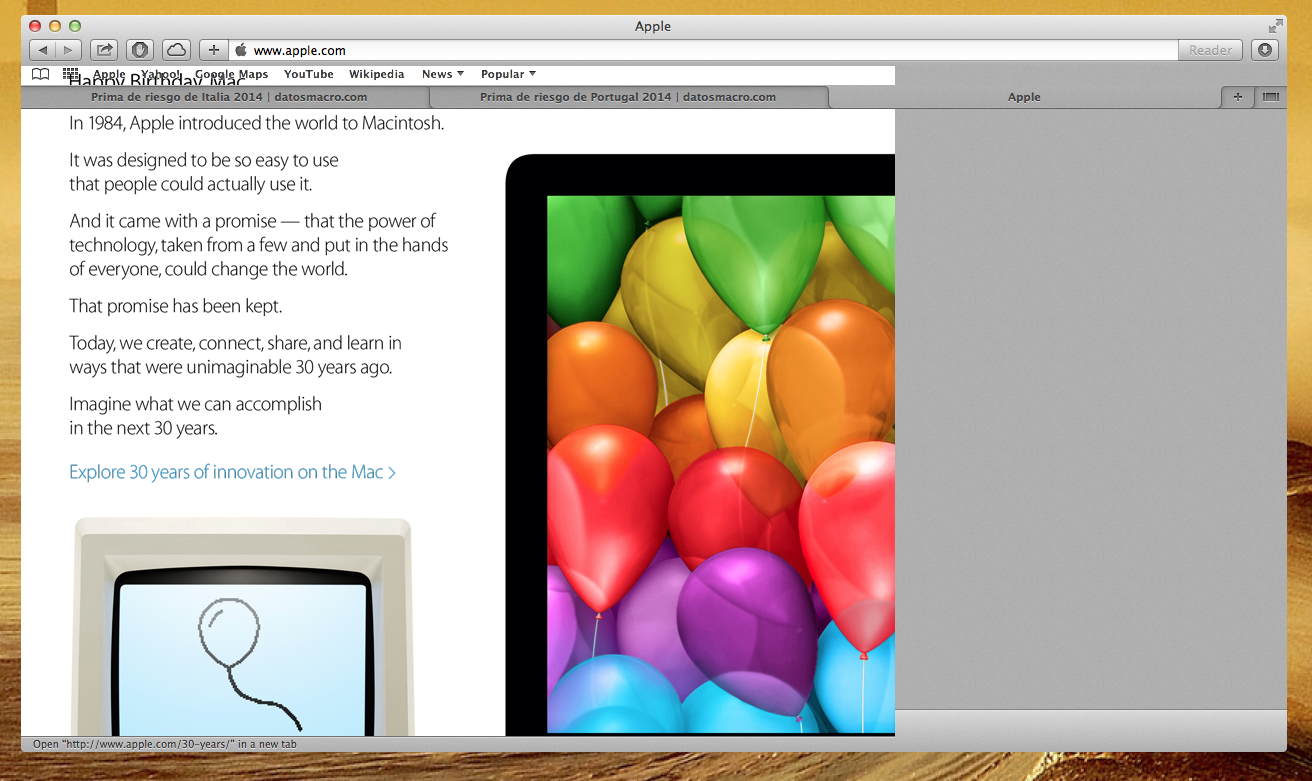Show all tabs overview button
Image resolution: width=1312 pixels, height=781 pixels.
1270,97
